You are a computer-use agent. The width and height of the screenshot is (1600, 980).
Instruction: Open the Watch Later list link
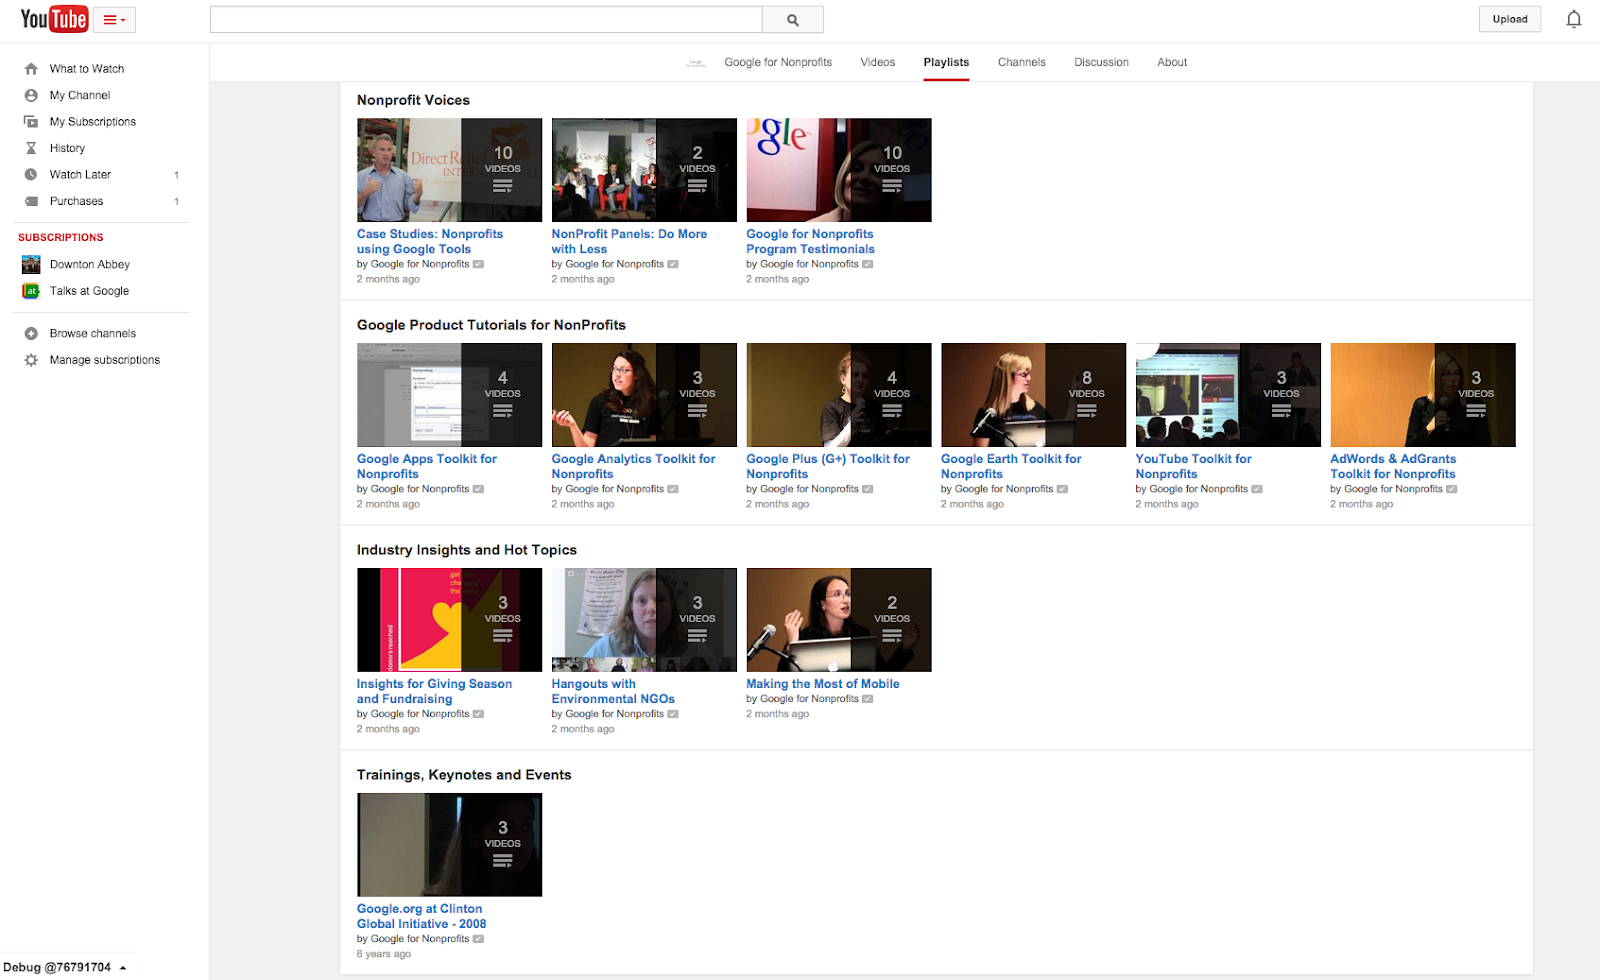pos(80,175)
